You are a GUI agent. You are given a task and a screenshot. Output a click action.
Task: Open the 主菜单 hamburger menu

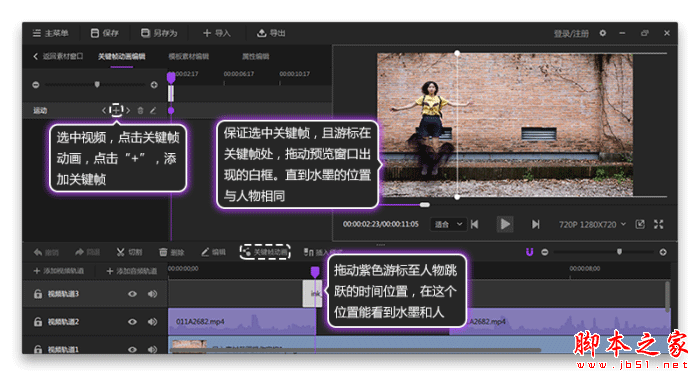coord(50,33)
